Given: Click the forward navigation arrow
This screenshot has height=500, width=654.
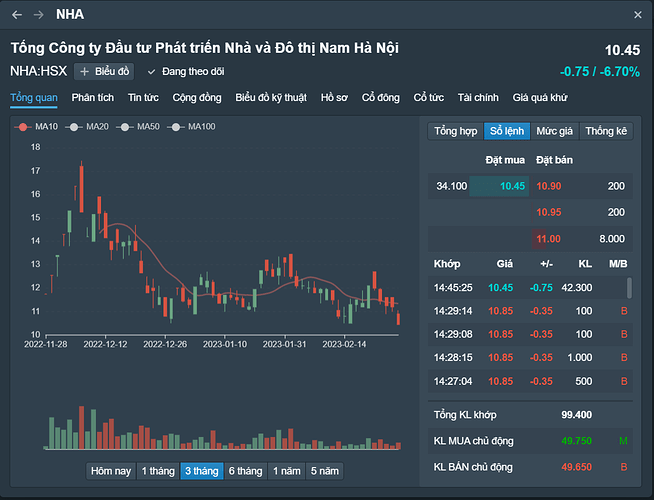Looking at the screenshot, I should 38,15.
